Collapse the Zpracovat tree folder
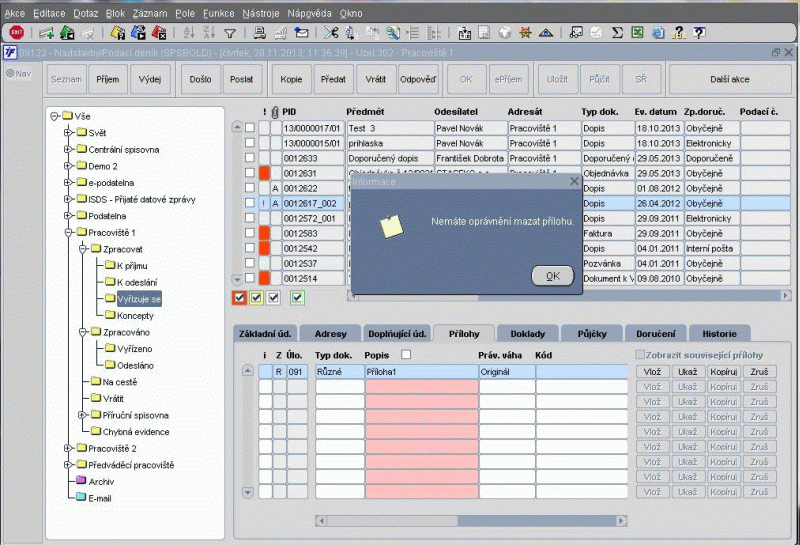Screen dimensions: 800x545 (x=82, y=249)
